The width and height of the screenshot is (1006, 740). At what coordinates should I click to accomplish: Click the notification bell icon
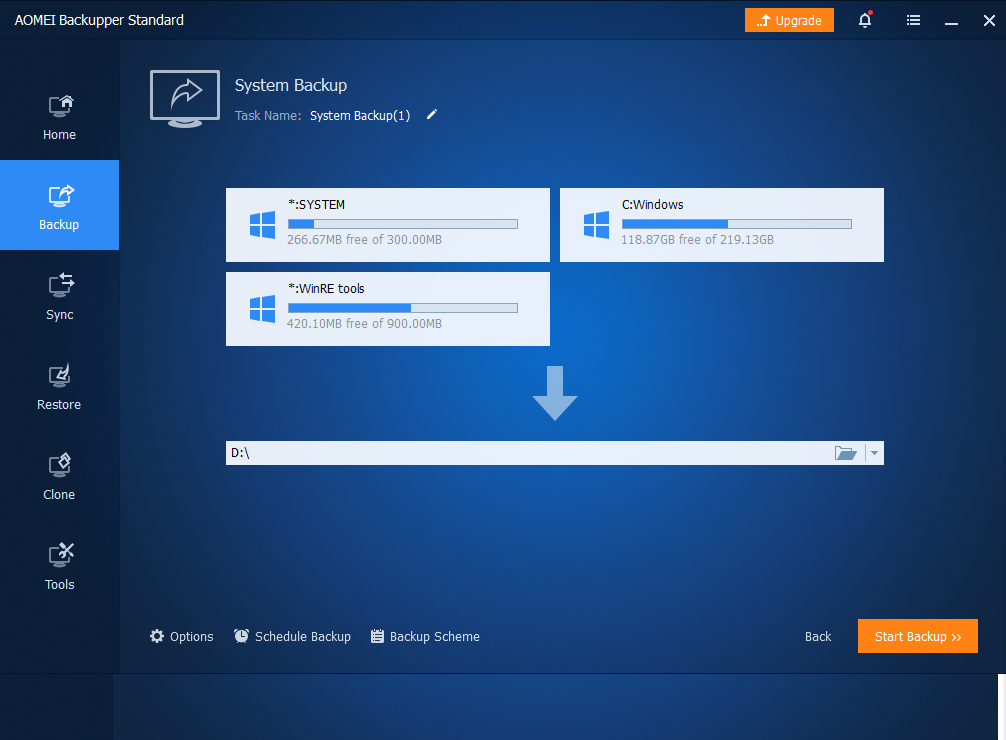pyautogui.click(x=865, y=20)
